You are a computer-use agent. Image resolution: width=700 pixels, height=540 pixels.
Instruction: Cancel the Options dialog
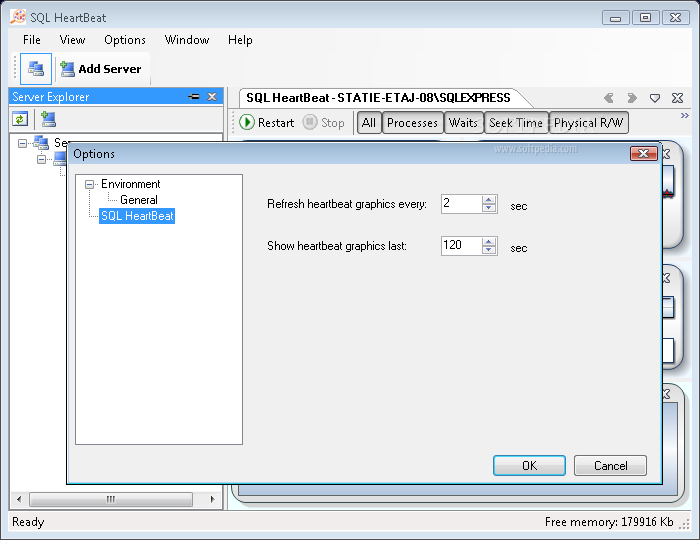[610, 465]
